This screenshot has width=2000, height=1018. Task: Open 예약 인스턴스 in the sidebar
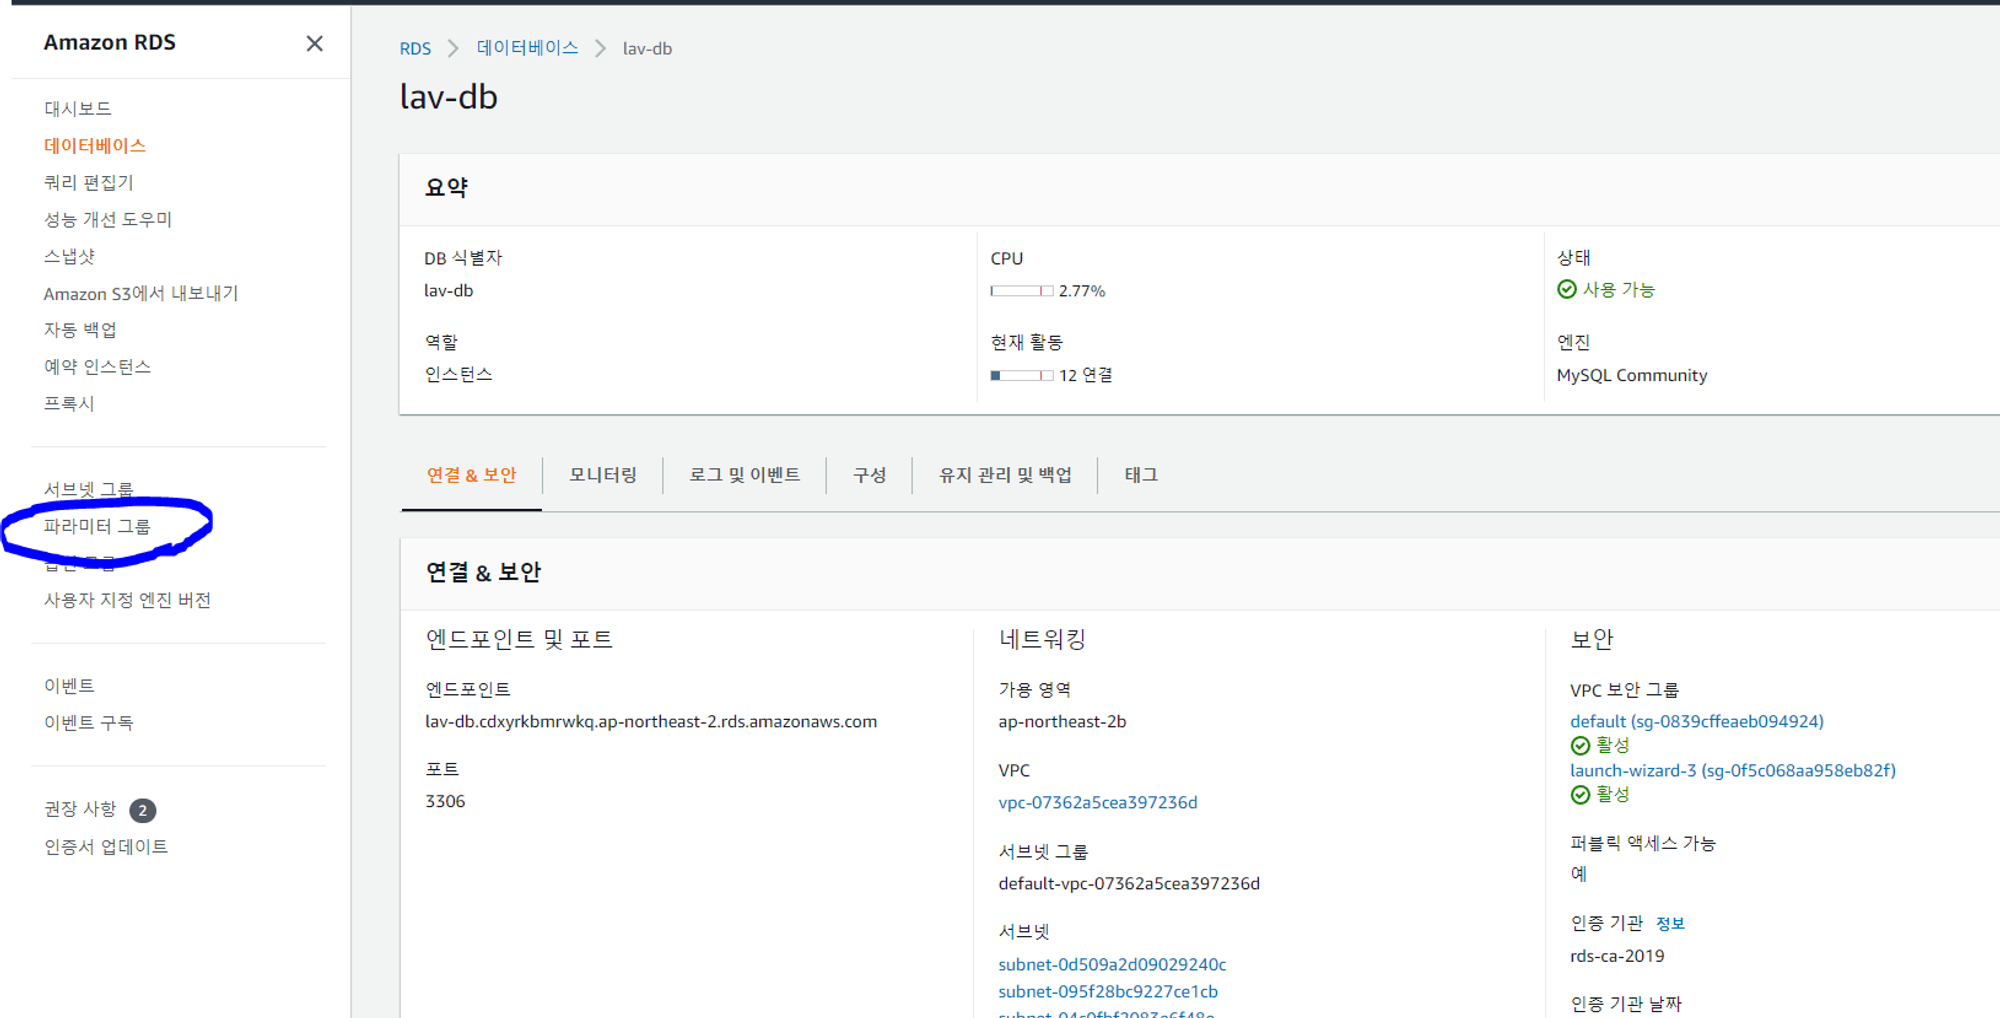point(98,366)
